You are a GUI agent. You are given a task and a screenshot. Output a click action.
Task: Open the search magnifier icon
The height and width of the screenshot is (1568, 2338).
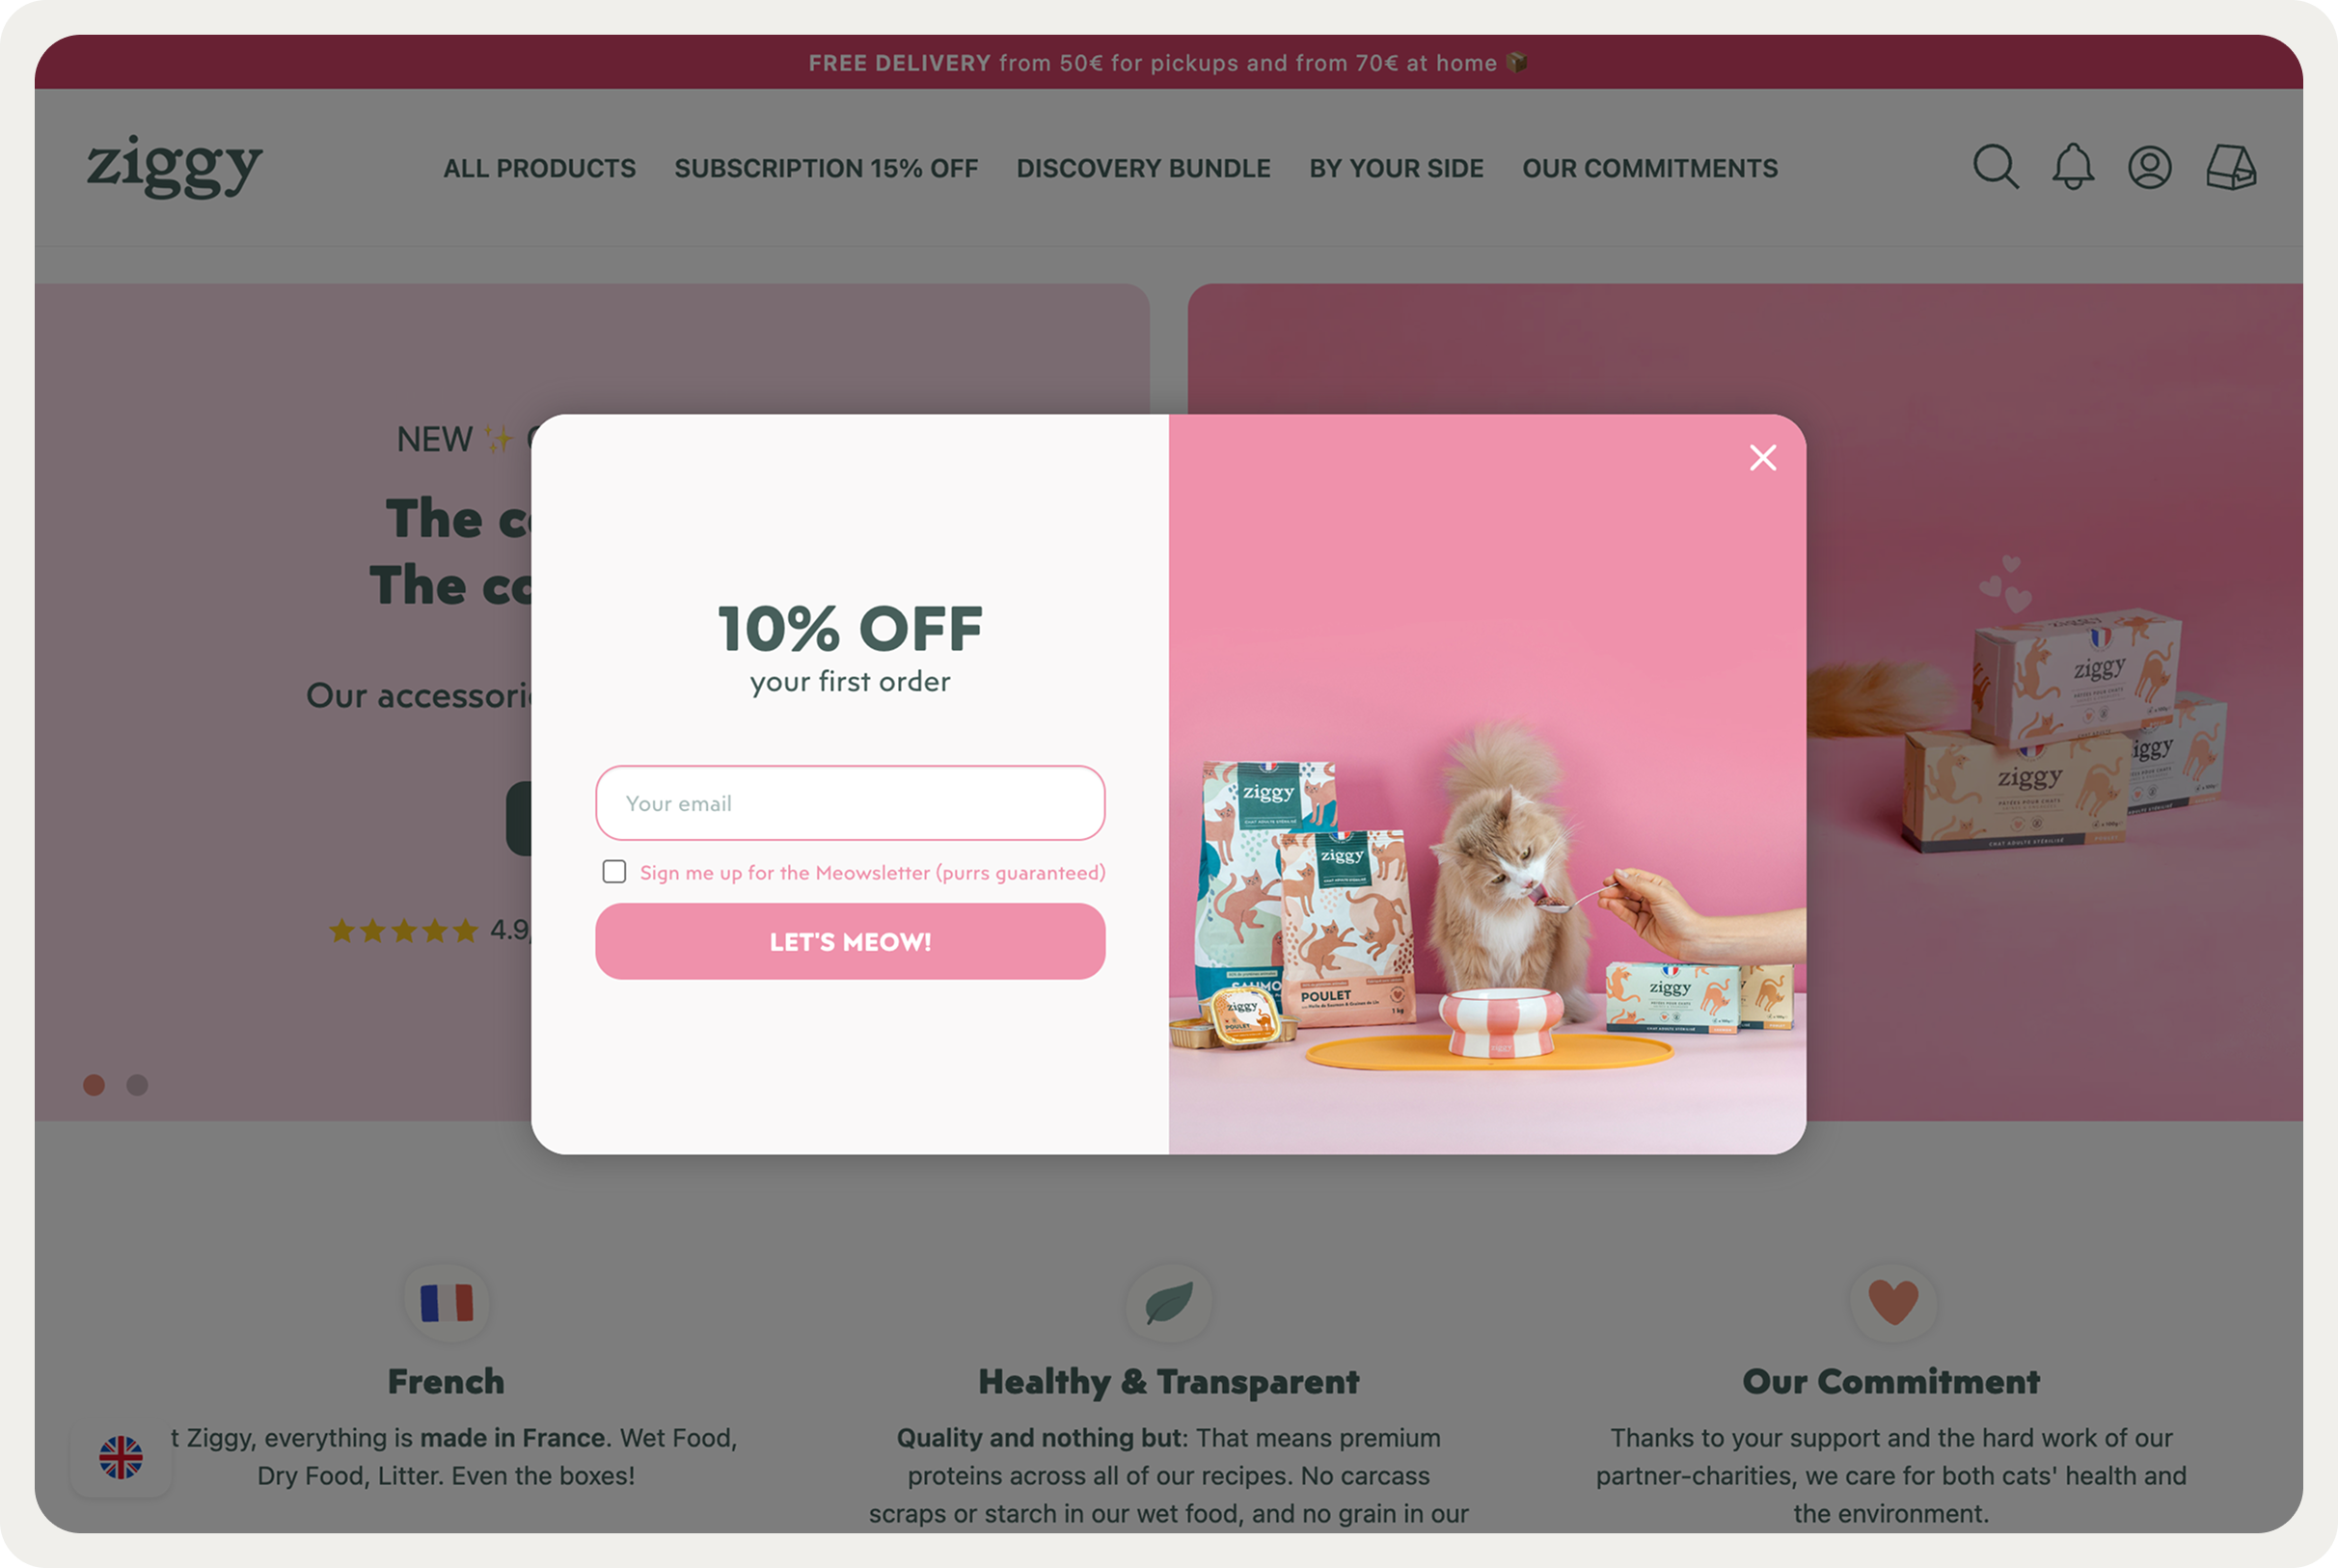(x=1995, y=167)
